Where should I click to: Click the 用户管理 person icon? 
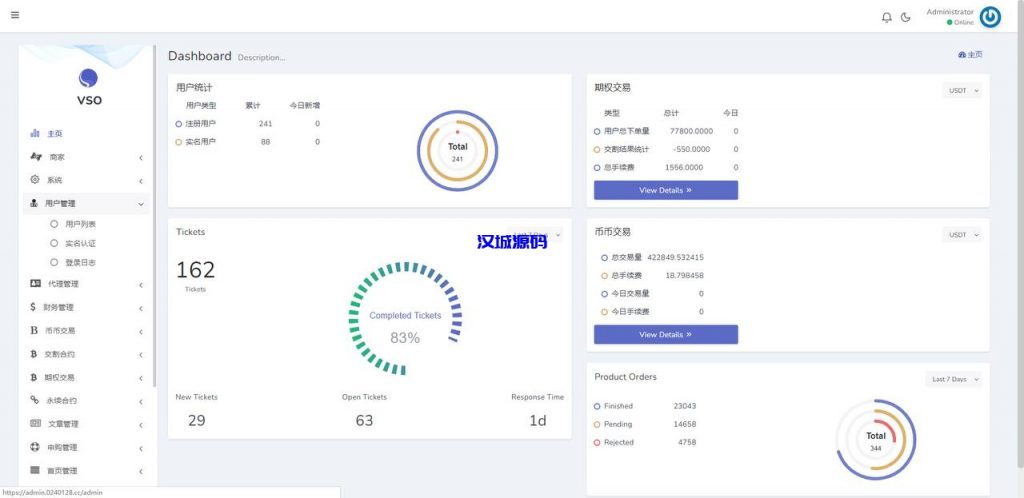coord(34,203)
